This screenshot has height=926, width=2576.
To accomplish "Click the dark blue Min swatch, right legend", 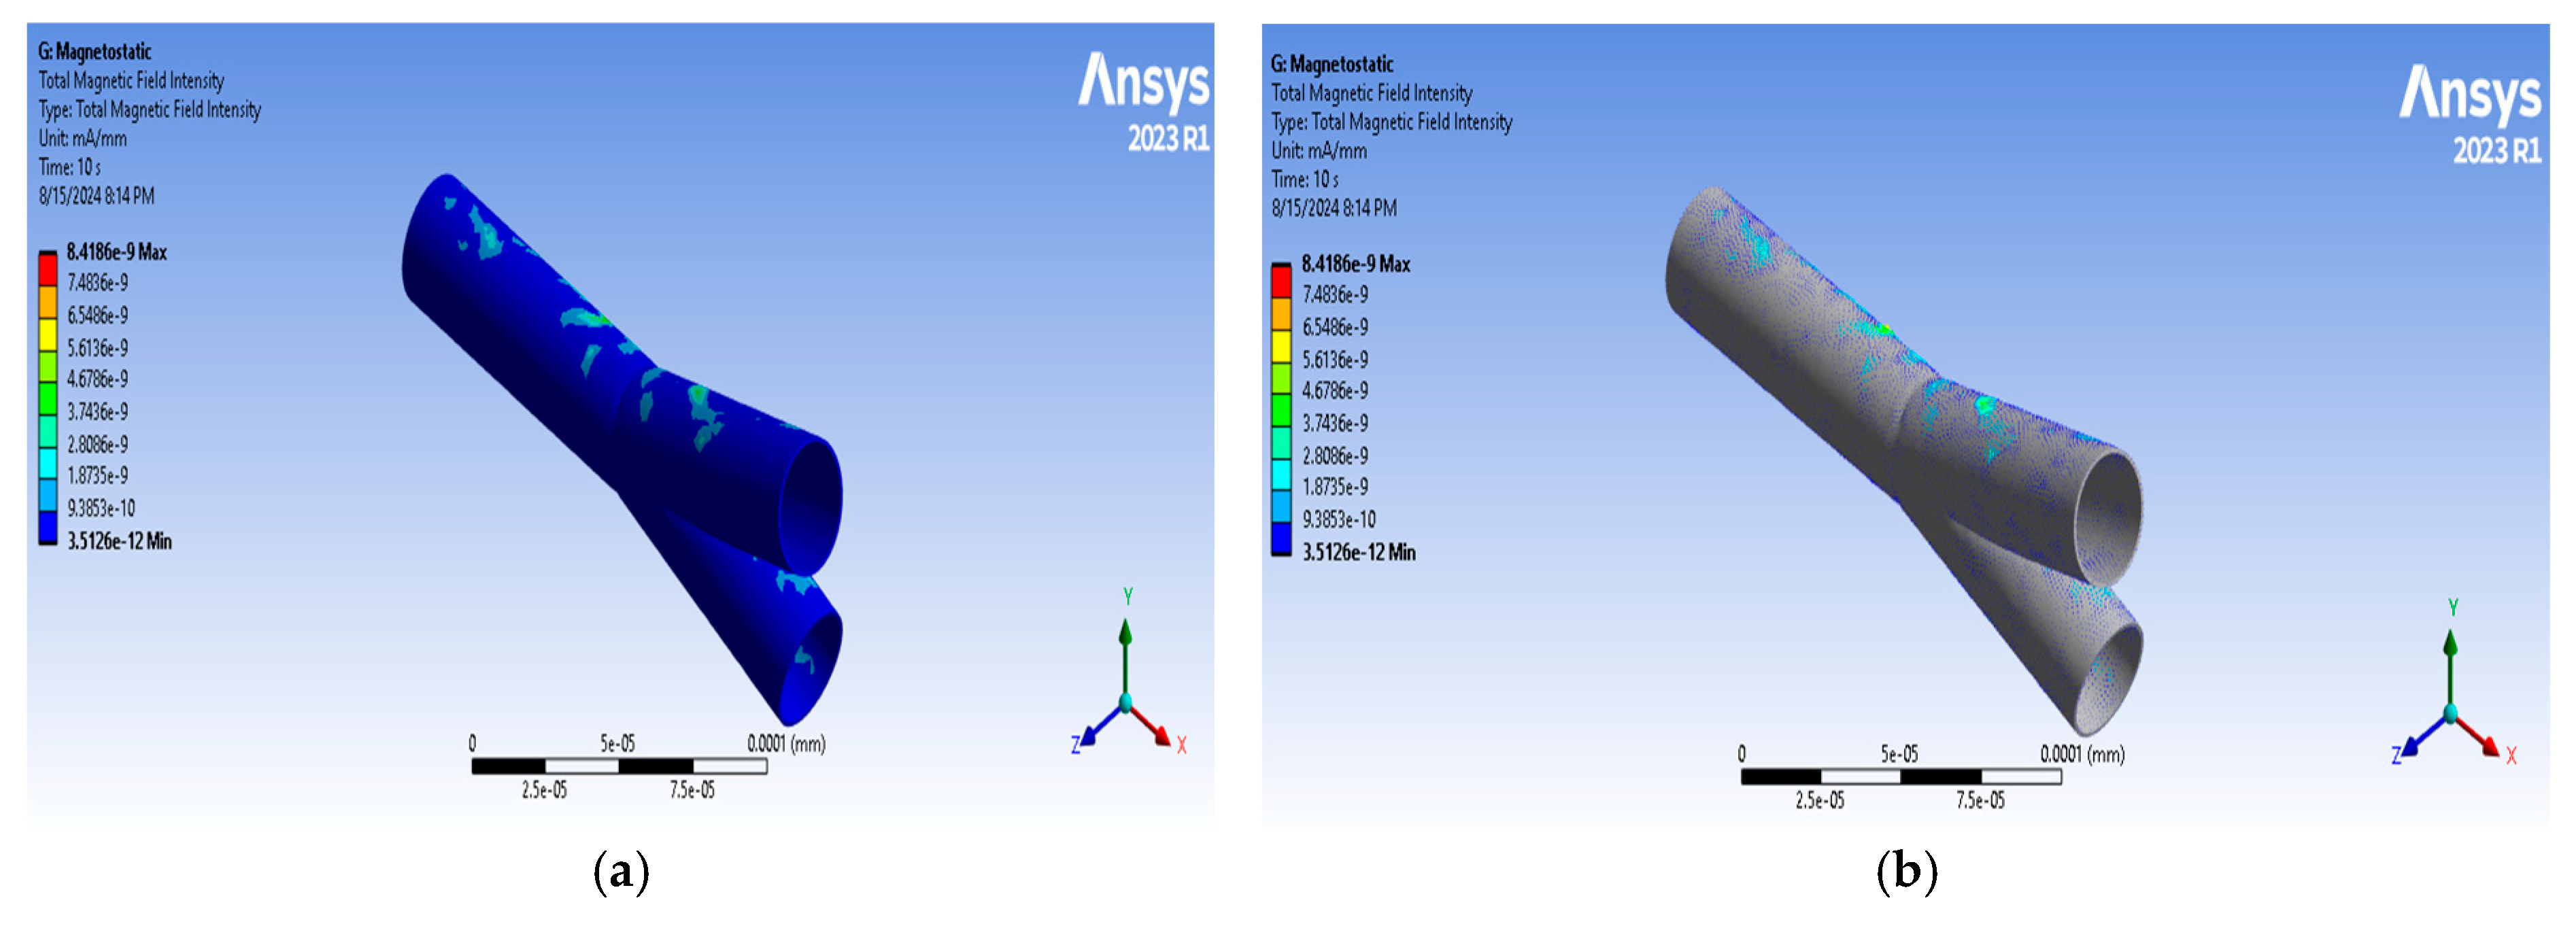I will pyautogui.click(x=1281, y=539).
